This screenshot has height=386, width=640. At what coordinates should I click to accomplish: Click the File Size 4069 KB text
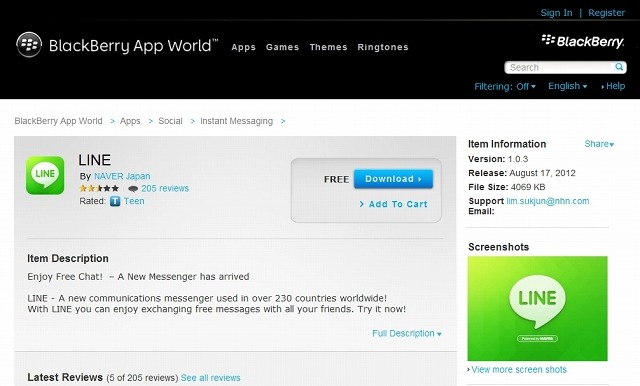(x=507, y=187)
